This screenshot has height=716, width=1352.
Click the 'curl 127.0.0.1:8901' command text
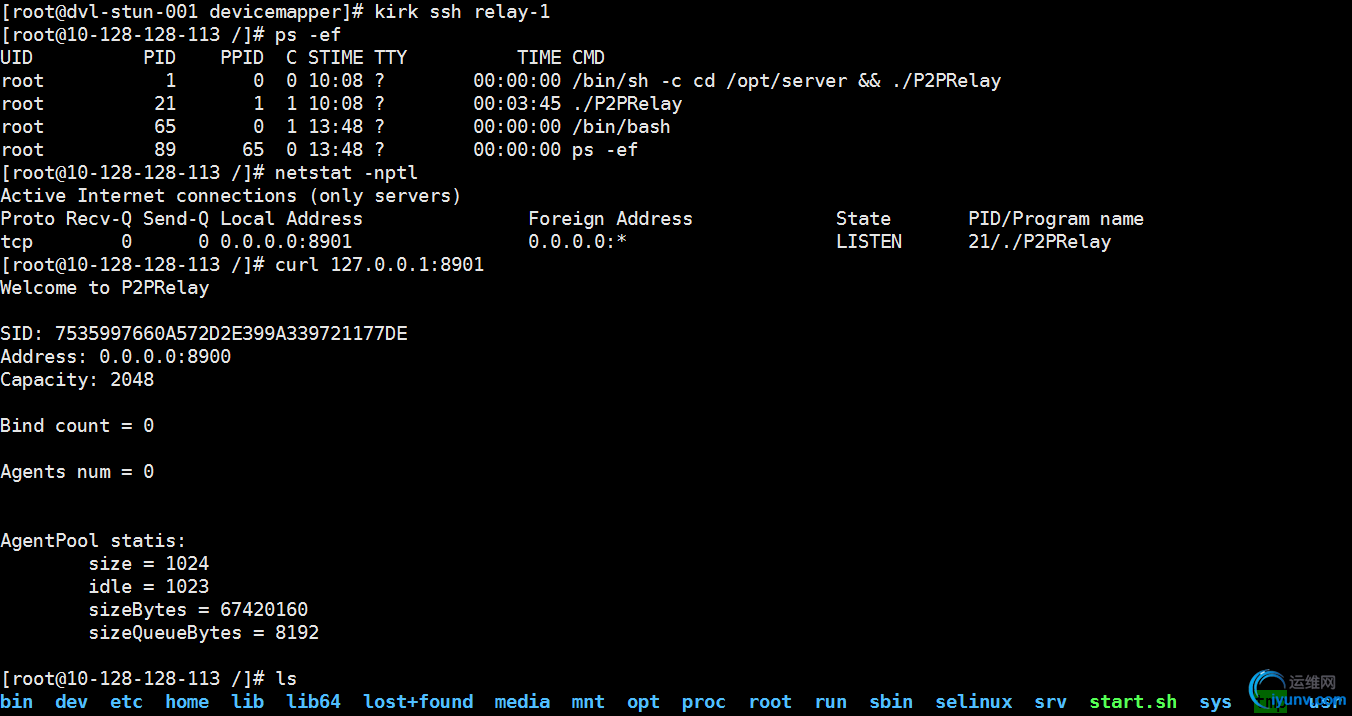point(380,265)
